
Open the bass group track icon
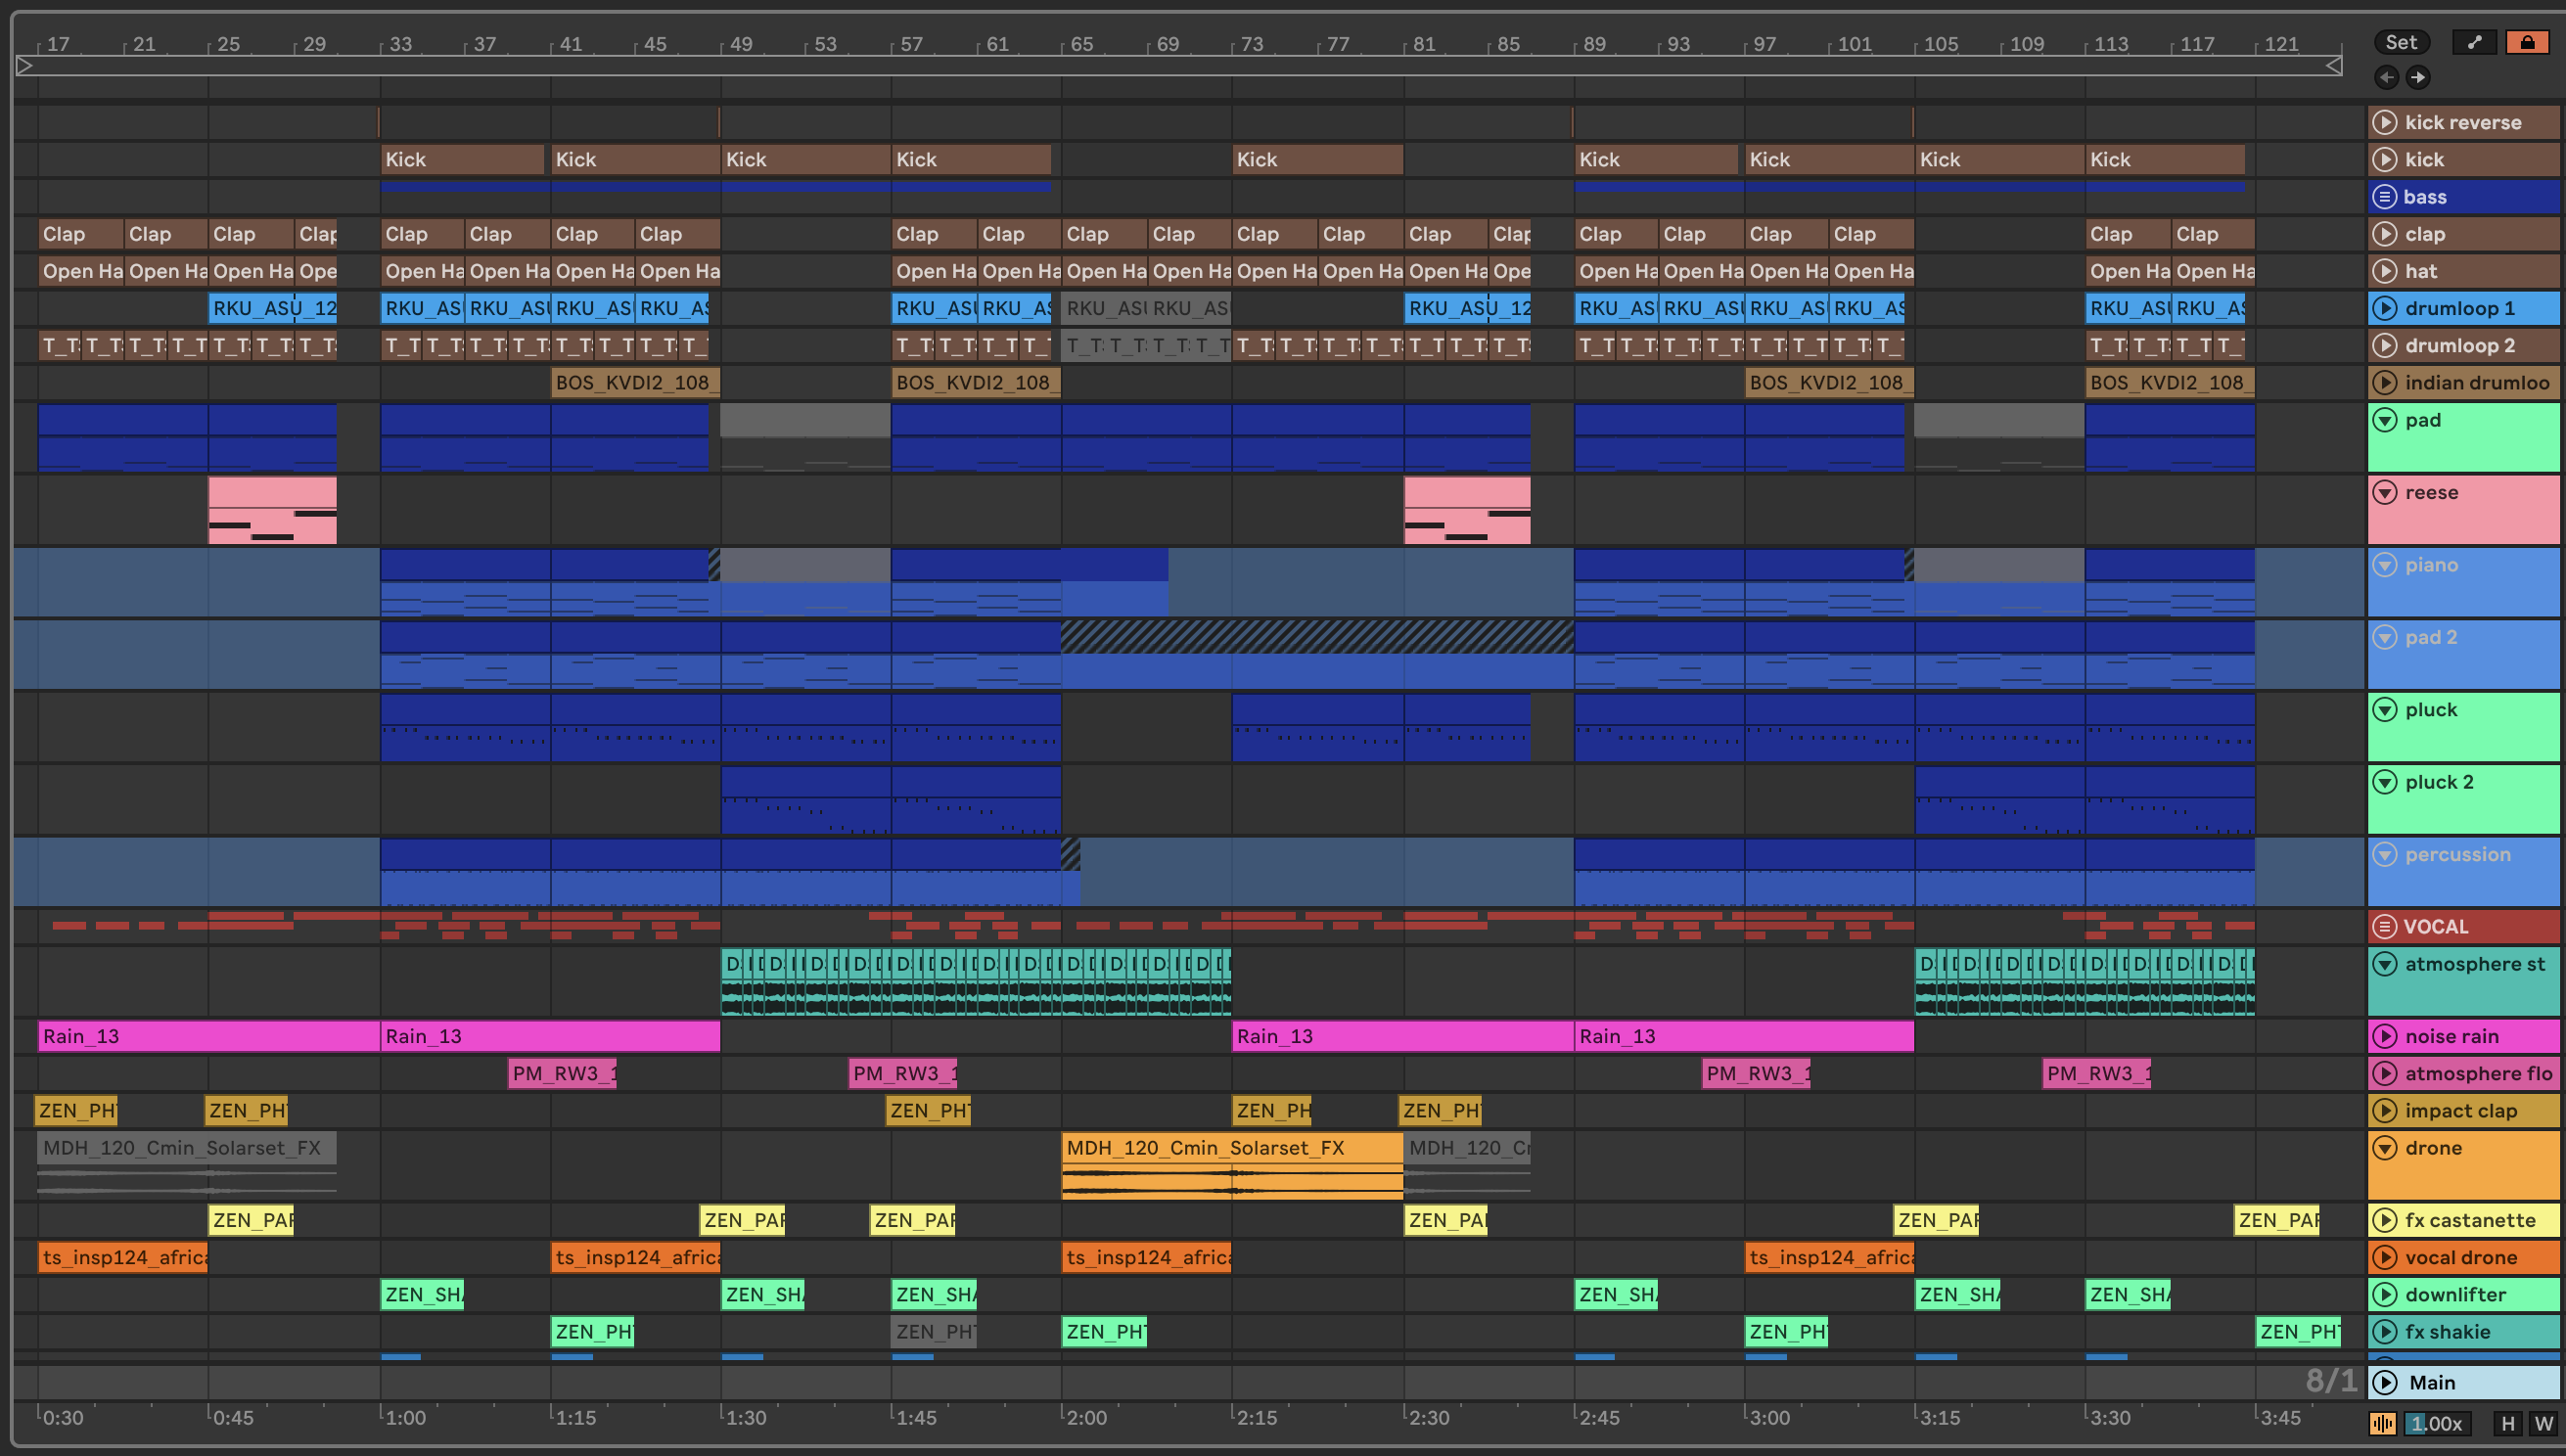[x=2385, y=196]
